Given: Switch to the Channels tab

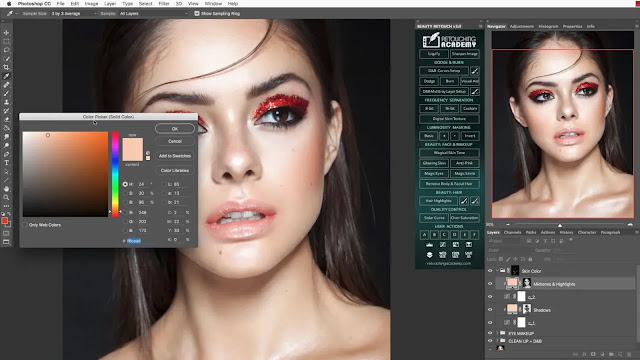Looking at the screenshot, I should click(x=512, y=232).
